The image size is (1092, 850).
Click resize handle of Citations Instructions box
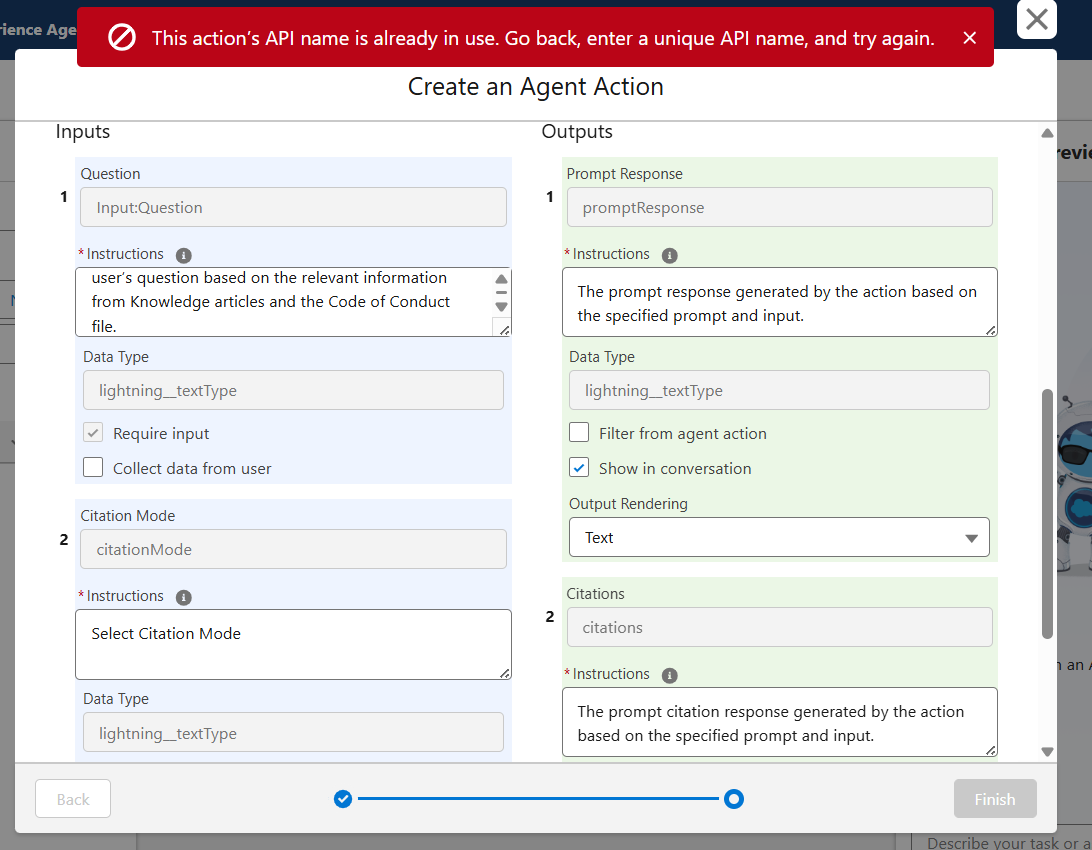tap(990, 750)
